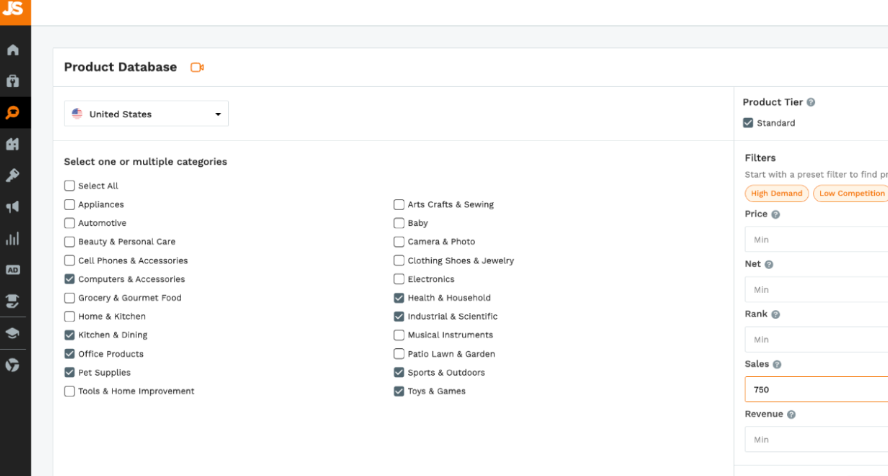Click the Price Min input field
888x476 pixels.
click(x=817, y=239)
